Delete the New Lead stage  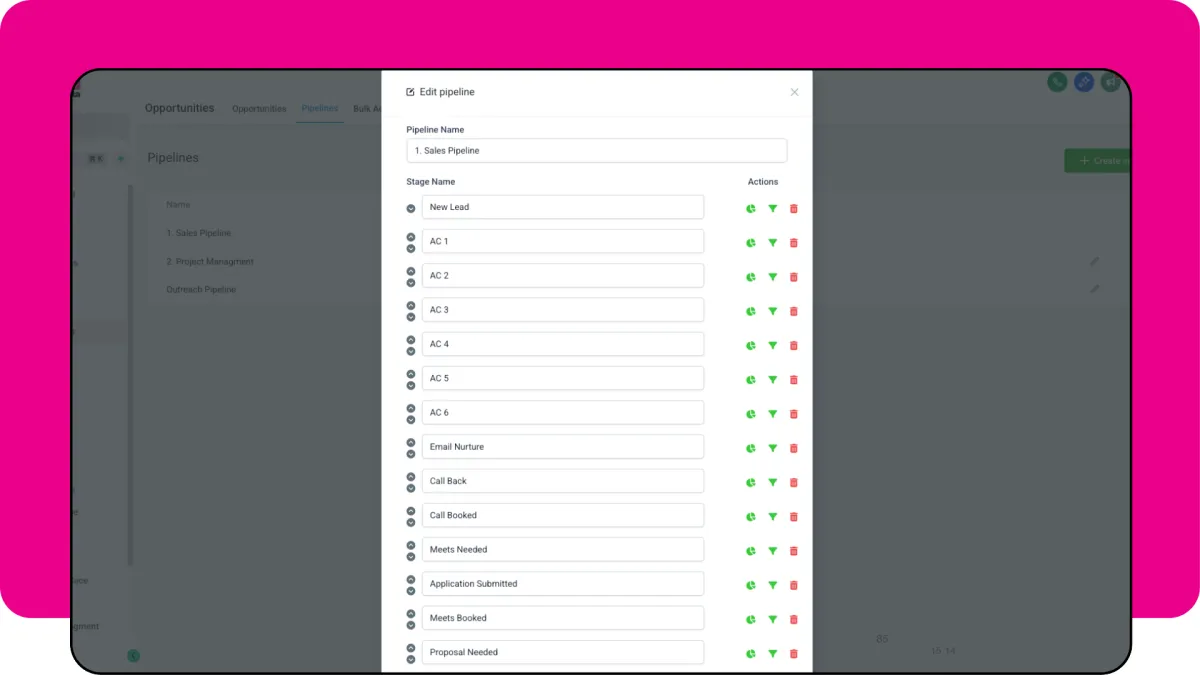(x=794, y=208)
